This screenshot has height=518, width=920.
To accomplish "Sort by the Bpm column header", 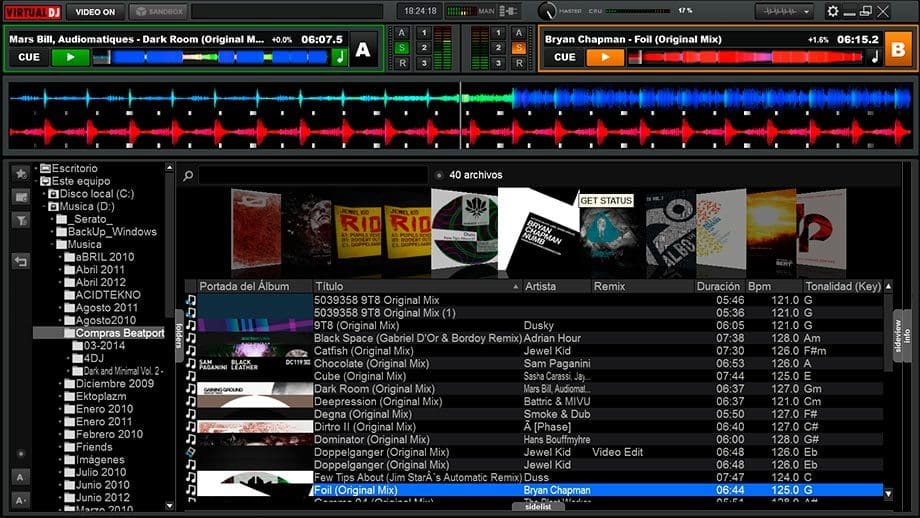I will pos(773,286).
